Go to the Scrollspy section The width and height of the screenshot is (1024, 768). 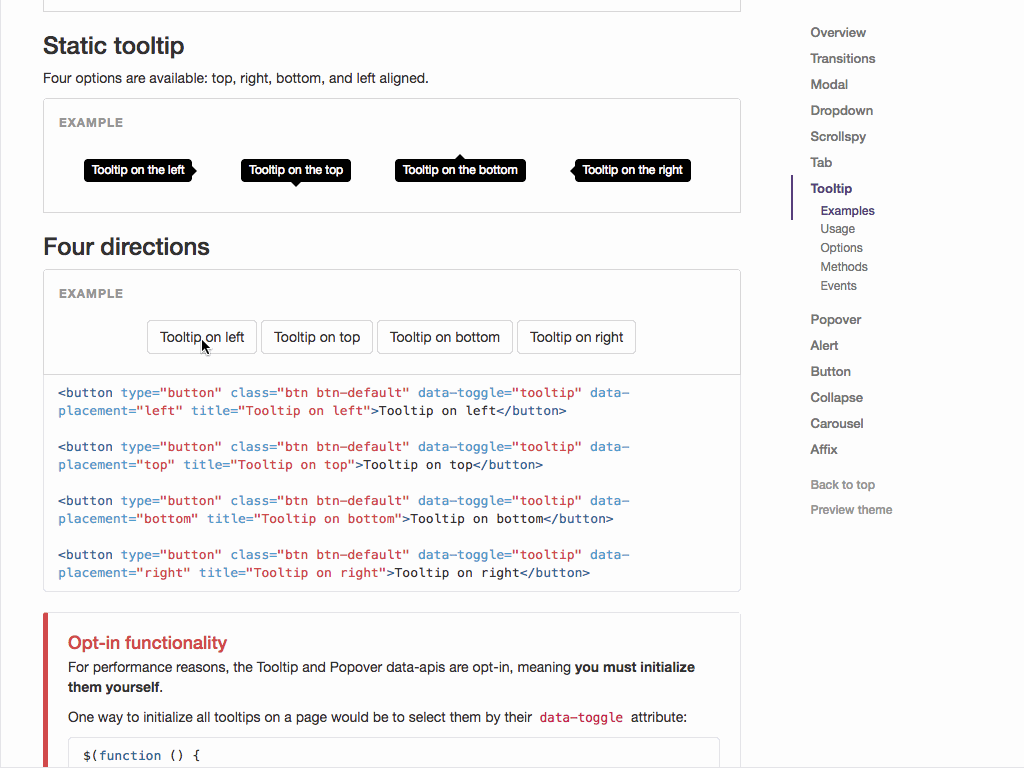pyautogui.click(x=840, y=136)
